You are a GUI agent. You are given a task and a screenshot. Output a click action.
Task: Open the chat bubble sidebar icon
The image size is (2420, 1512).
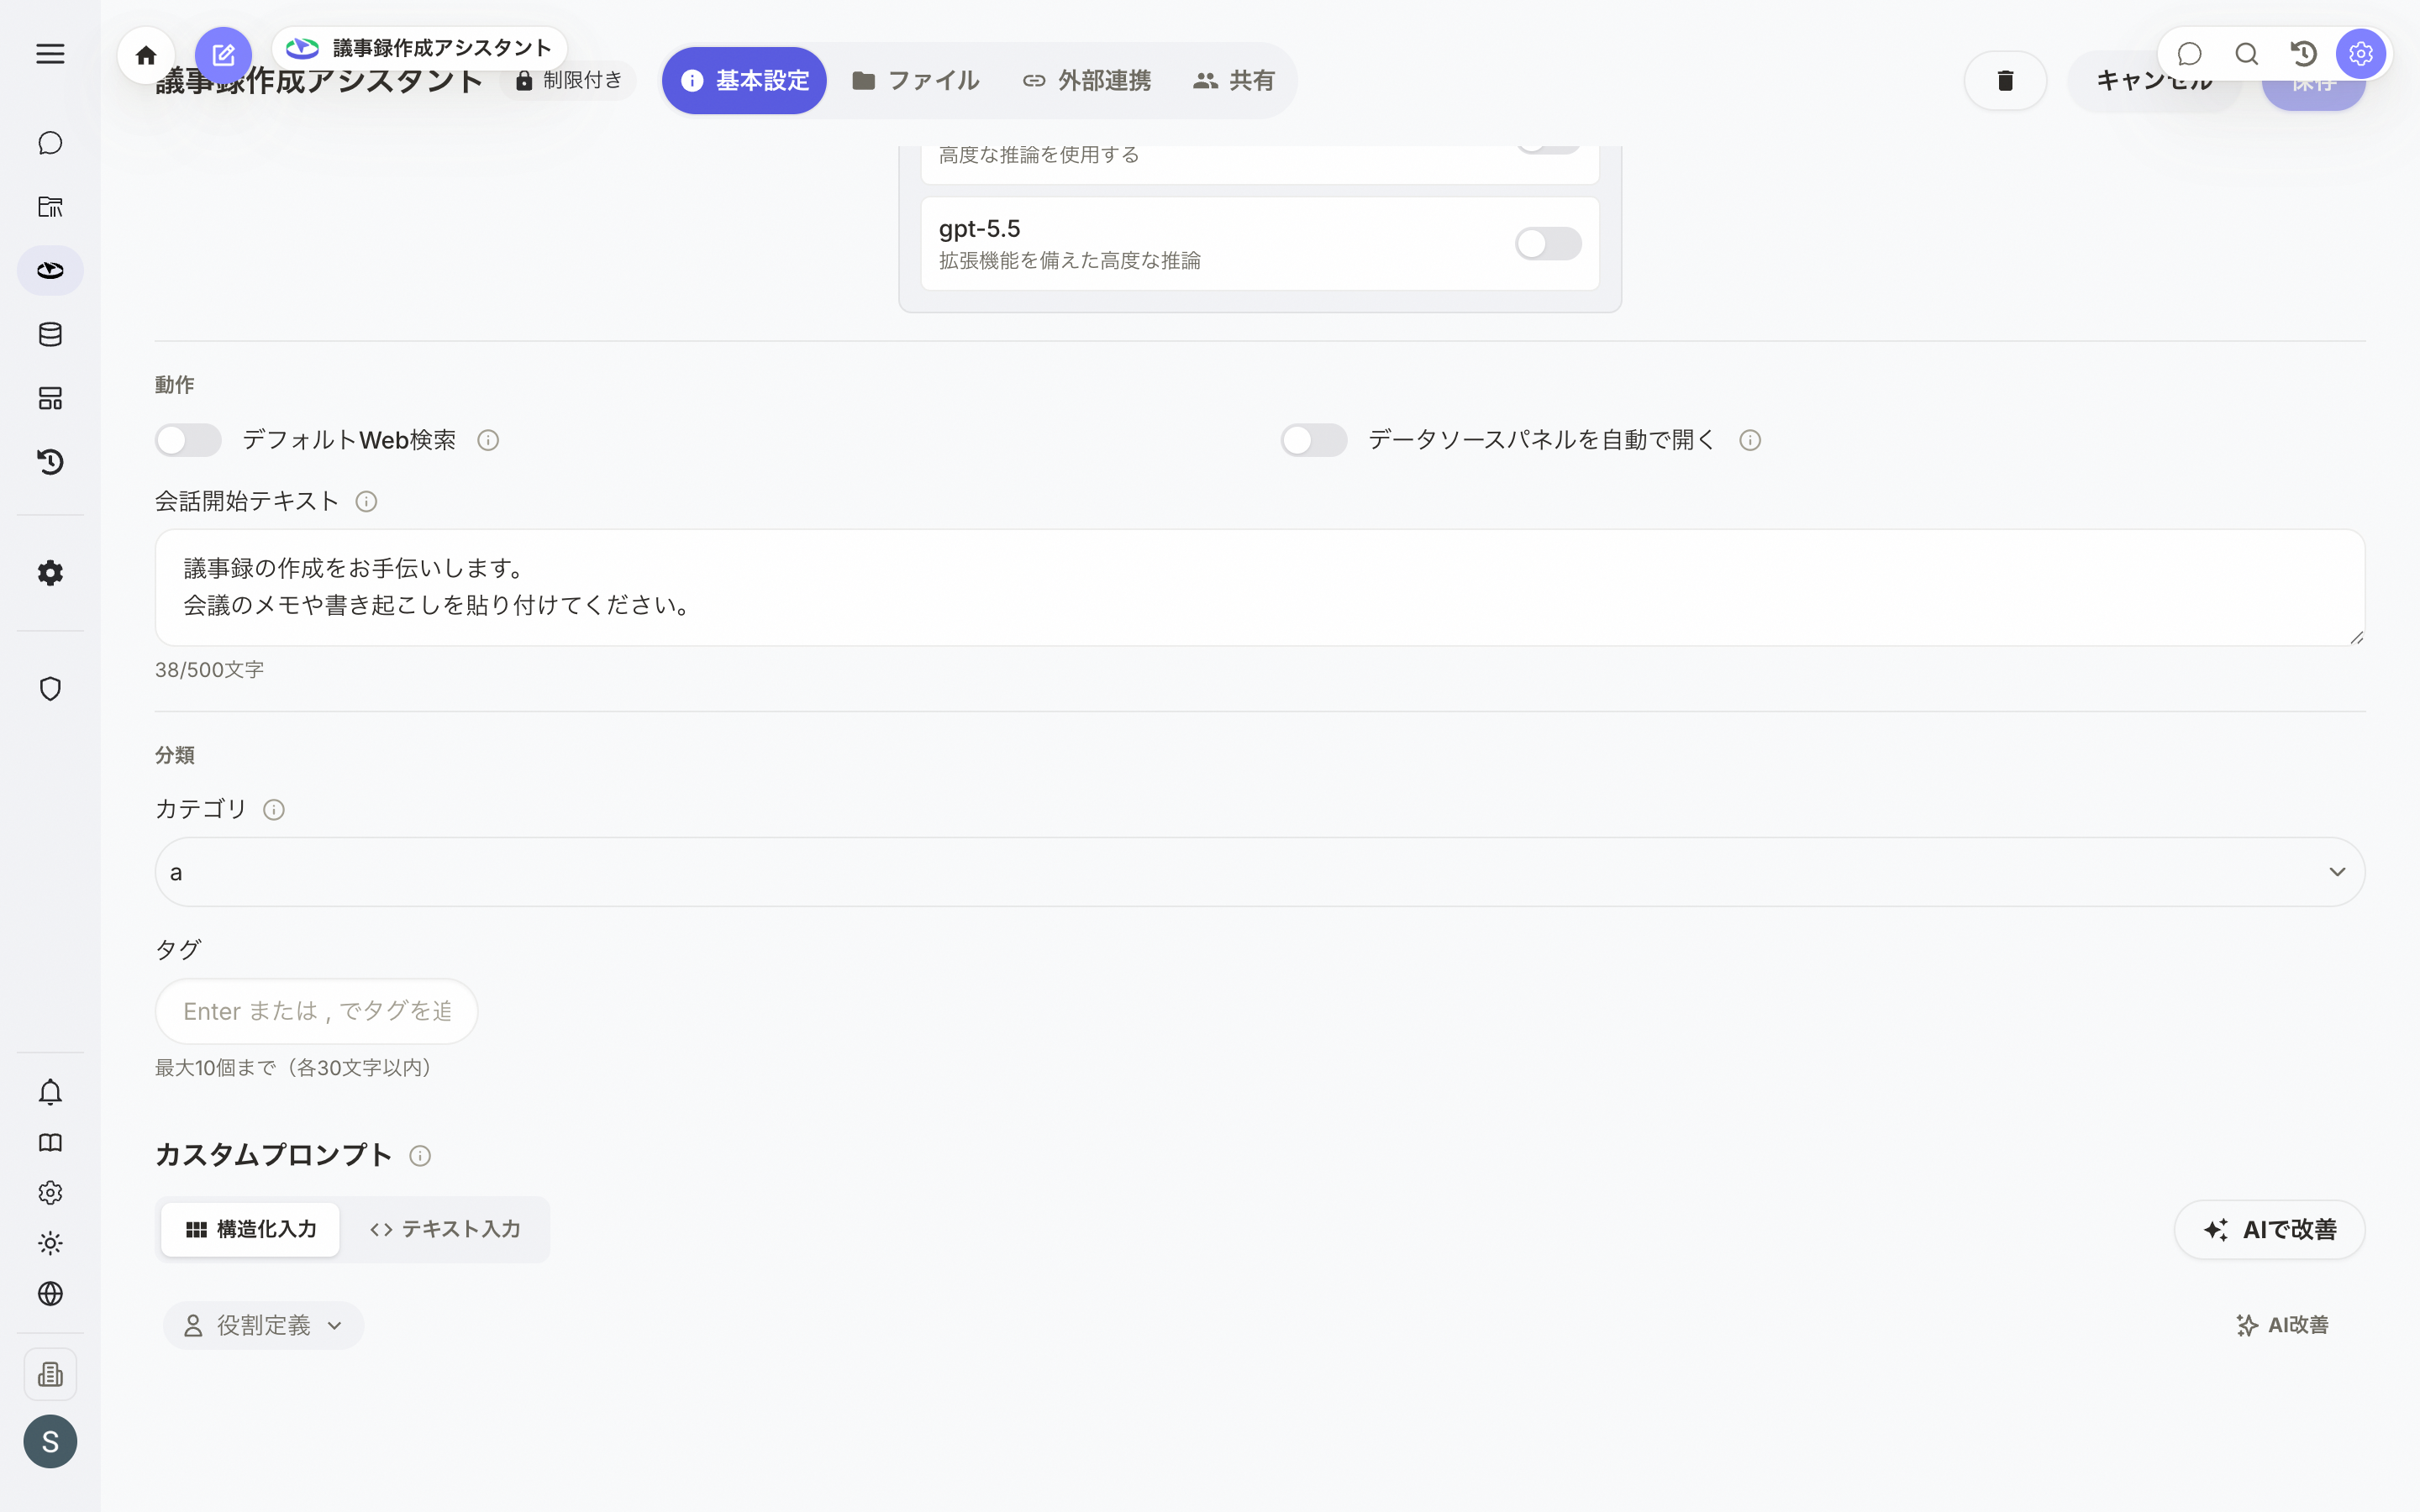[x=50, y=143]
